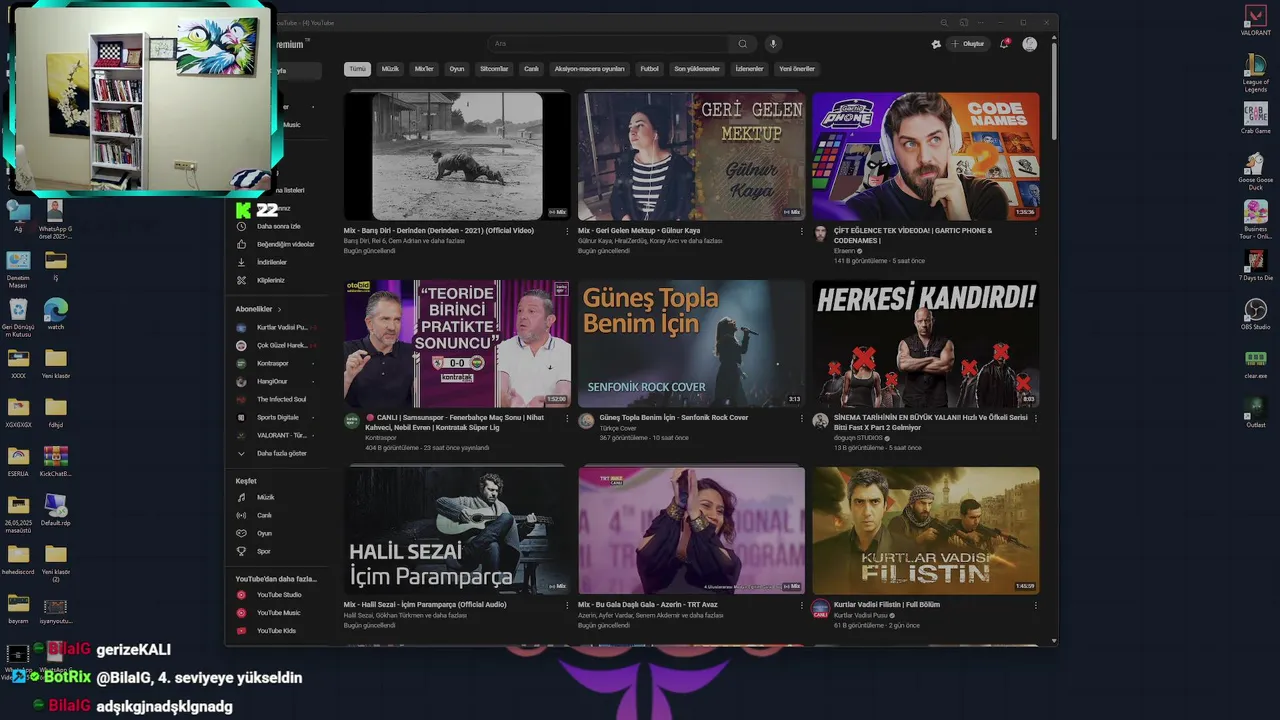This screenshot has width=1280, height=720.
Task: Open clear.exe desktop icon
Action: pos(1255,363)
